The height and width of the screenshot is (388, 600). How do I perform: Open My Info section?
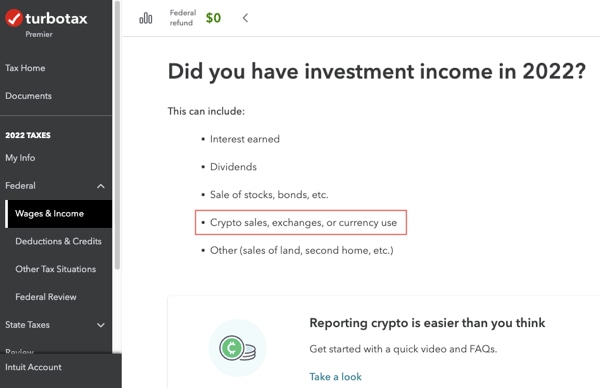point(20,158)
